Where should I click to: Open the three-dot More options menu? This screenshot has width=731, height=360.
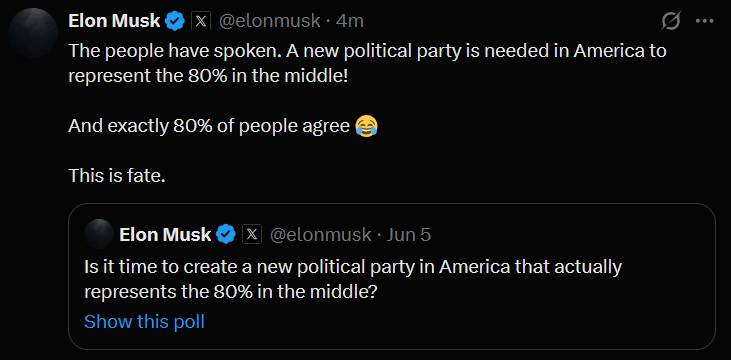click(704, 21)
